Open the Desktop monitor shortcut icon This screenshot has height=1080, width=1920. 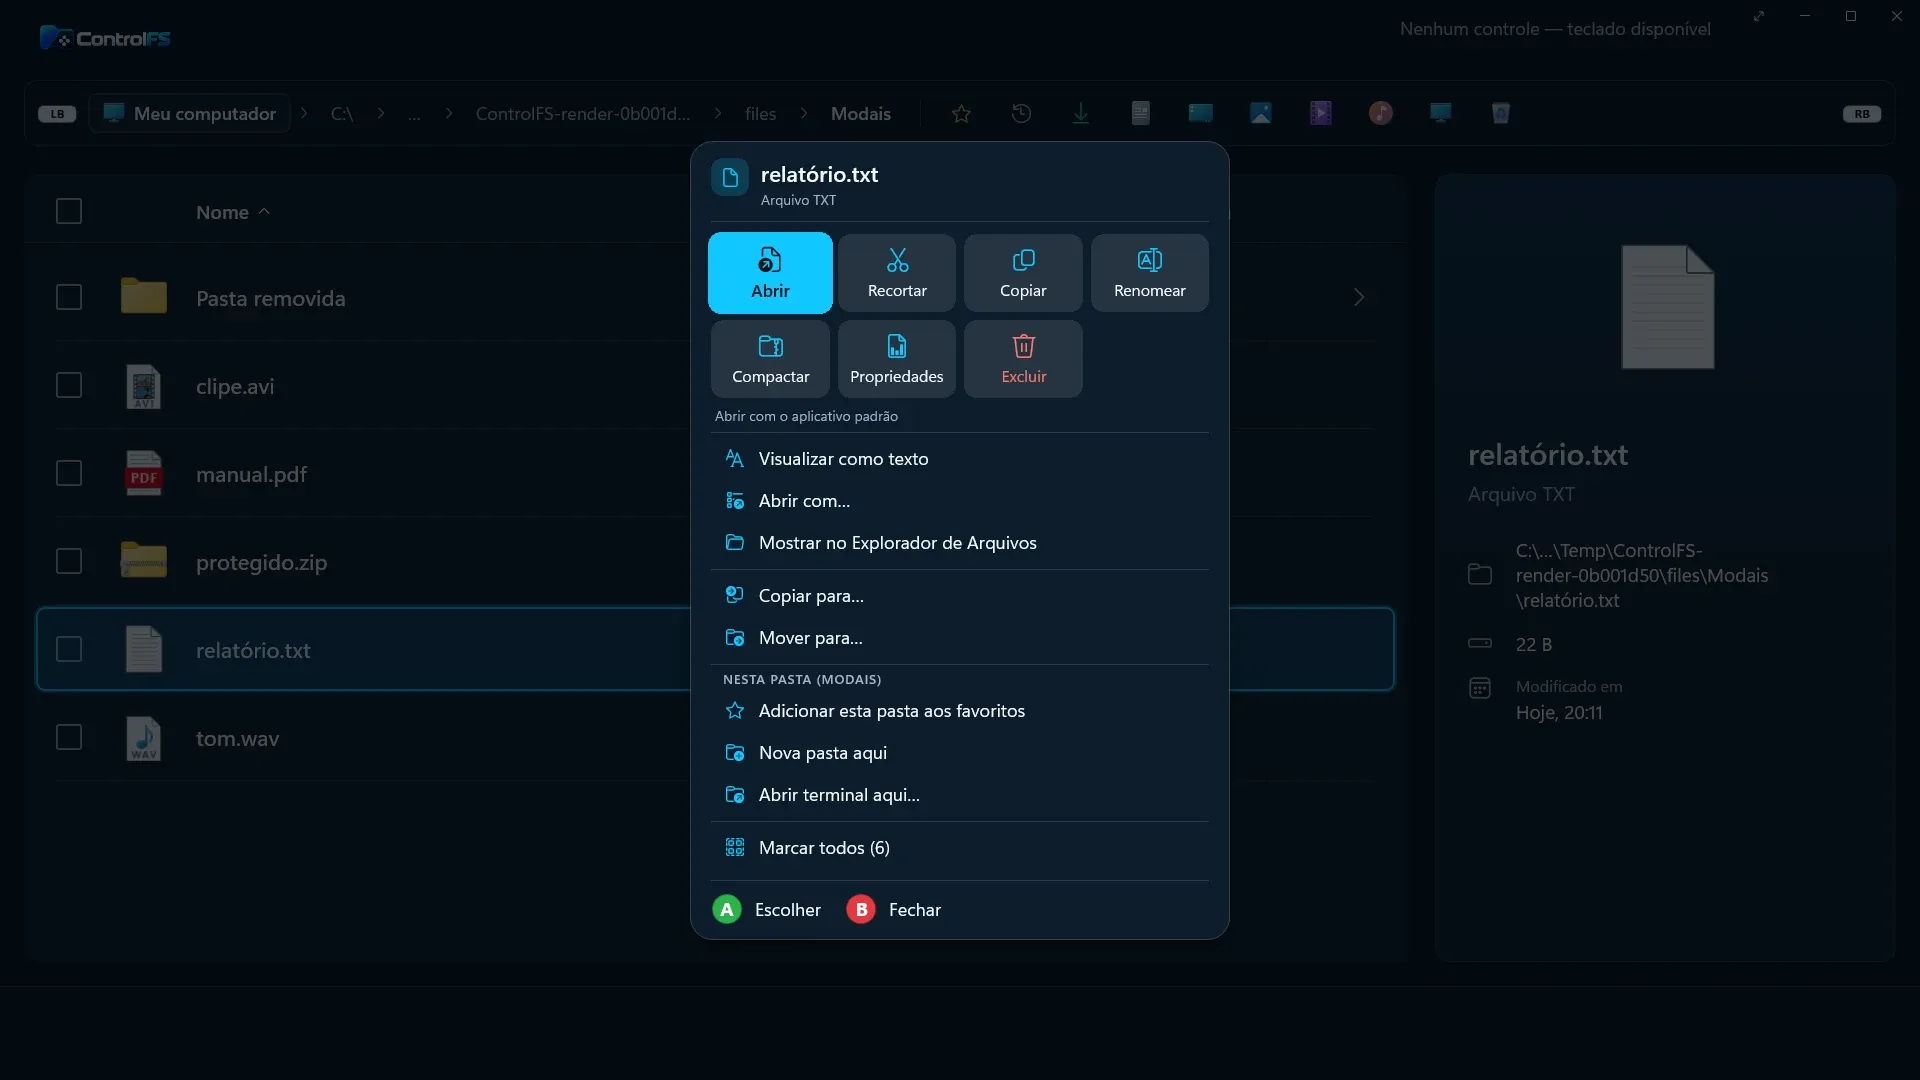[x=1441, y=114]
